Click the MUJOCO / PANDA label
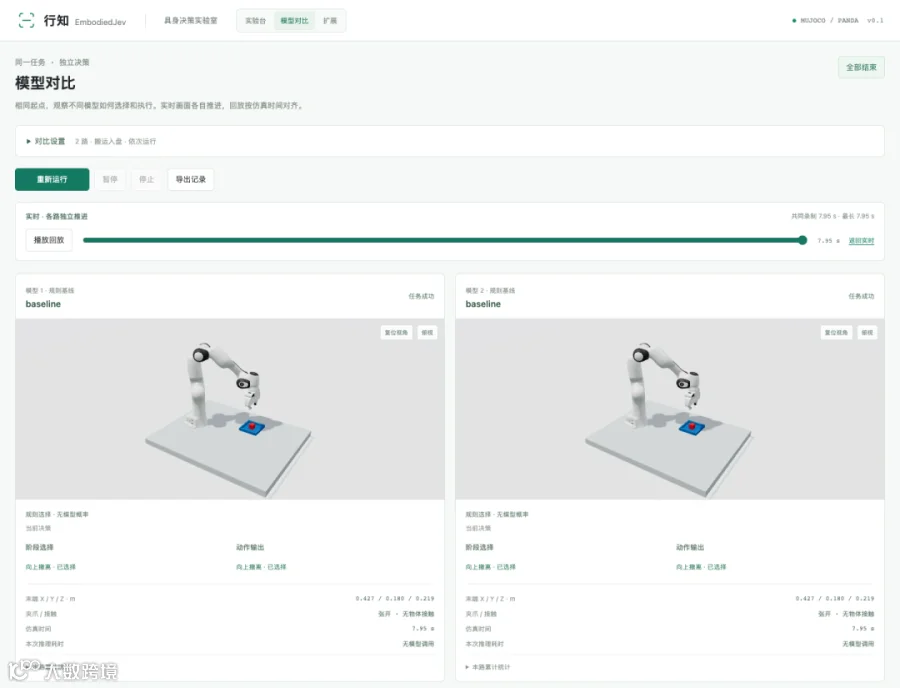900x688 pixels. point(829,21)
